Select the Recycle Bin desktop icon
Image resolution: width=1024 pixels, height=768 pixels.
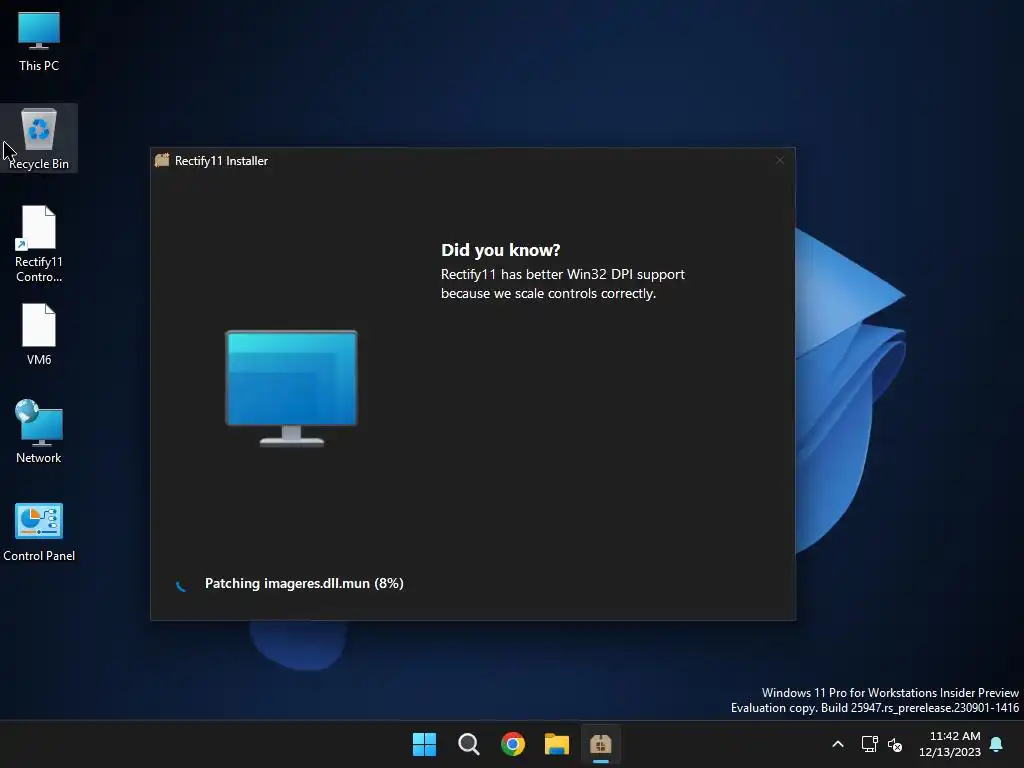[39, 138]
